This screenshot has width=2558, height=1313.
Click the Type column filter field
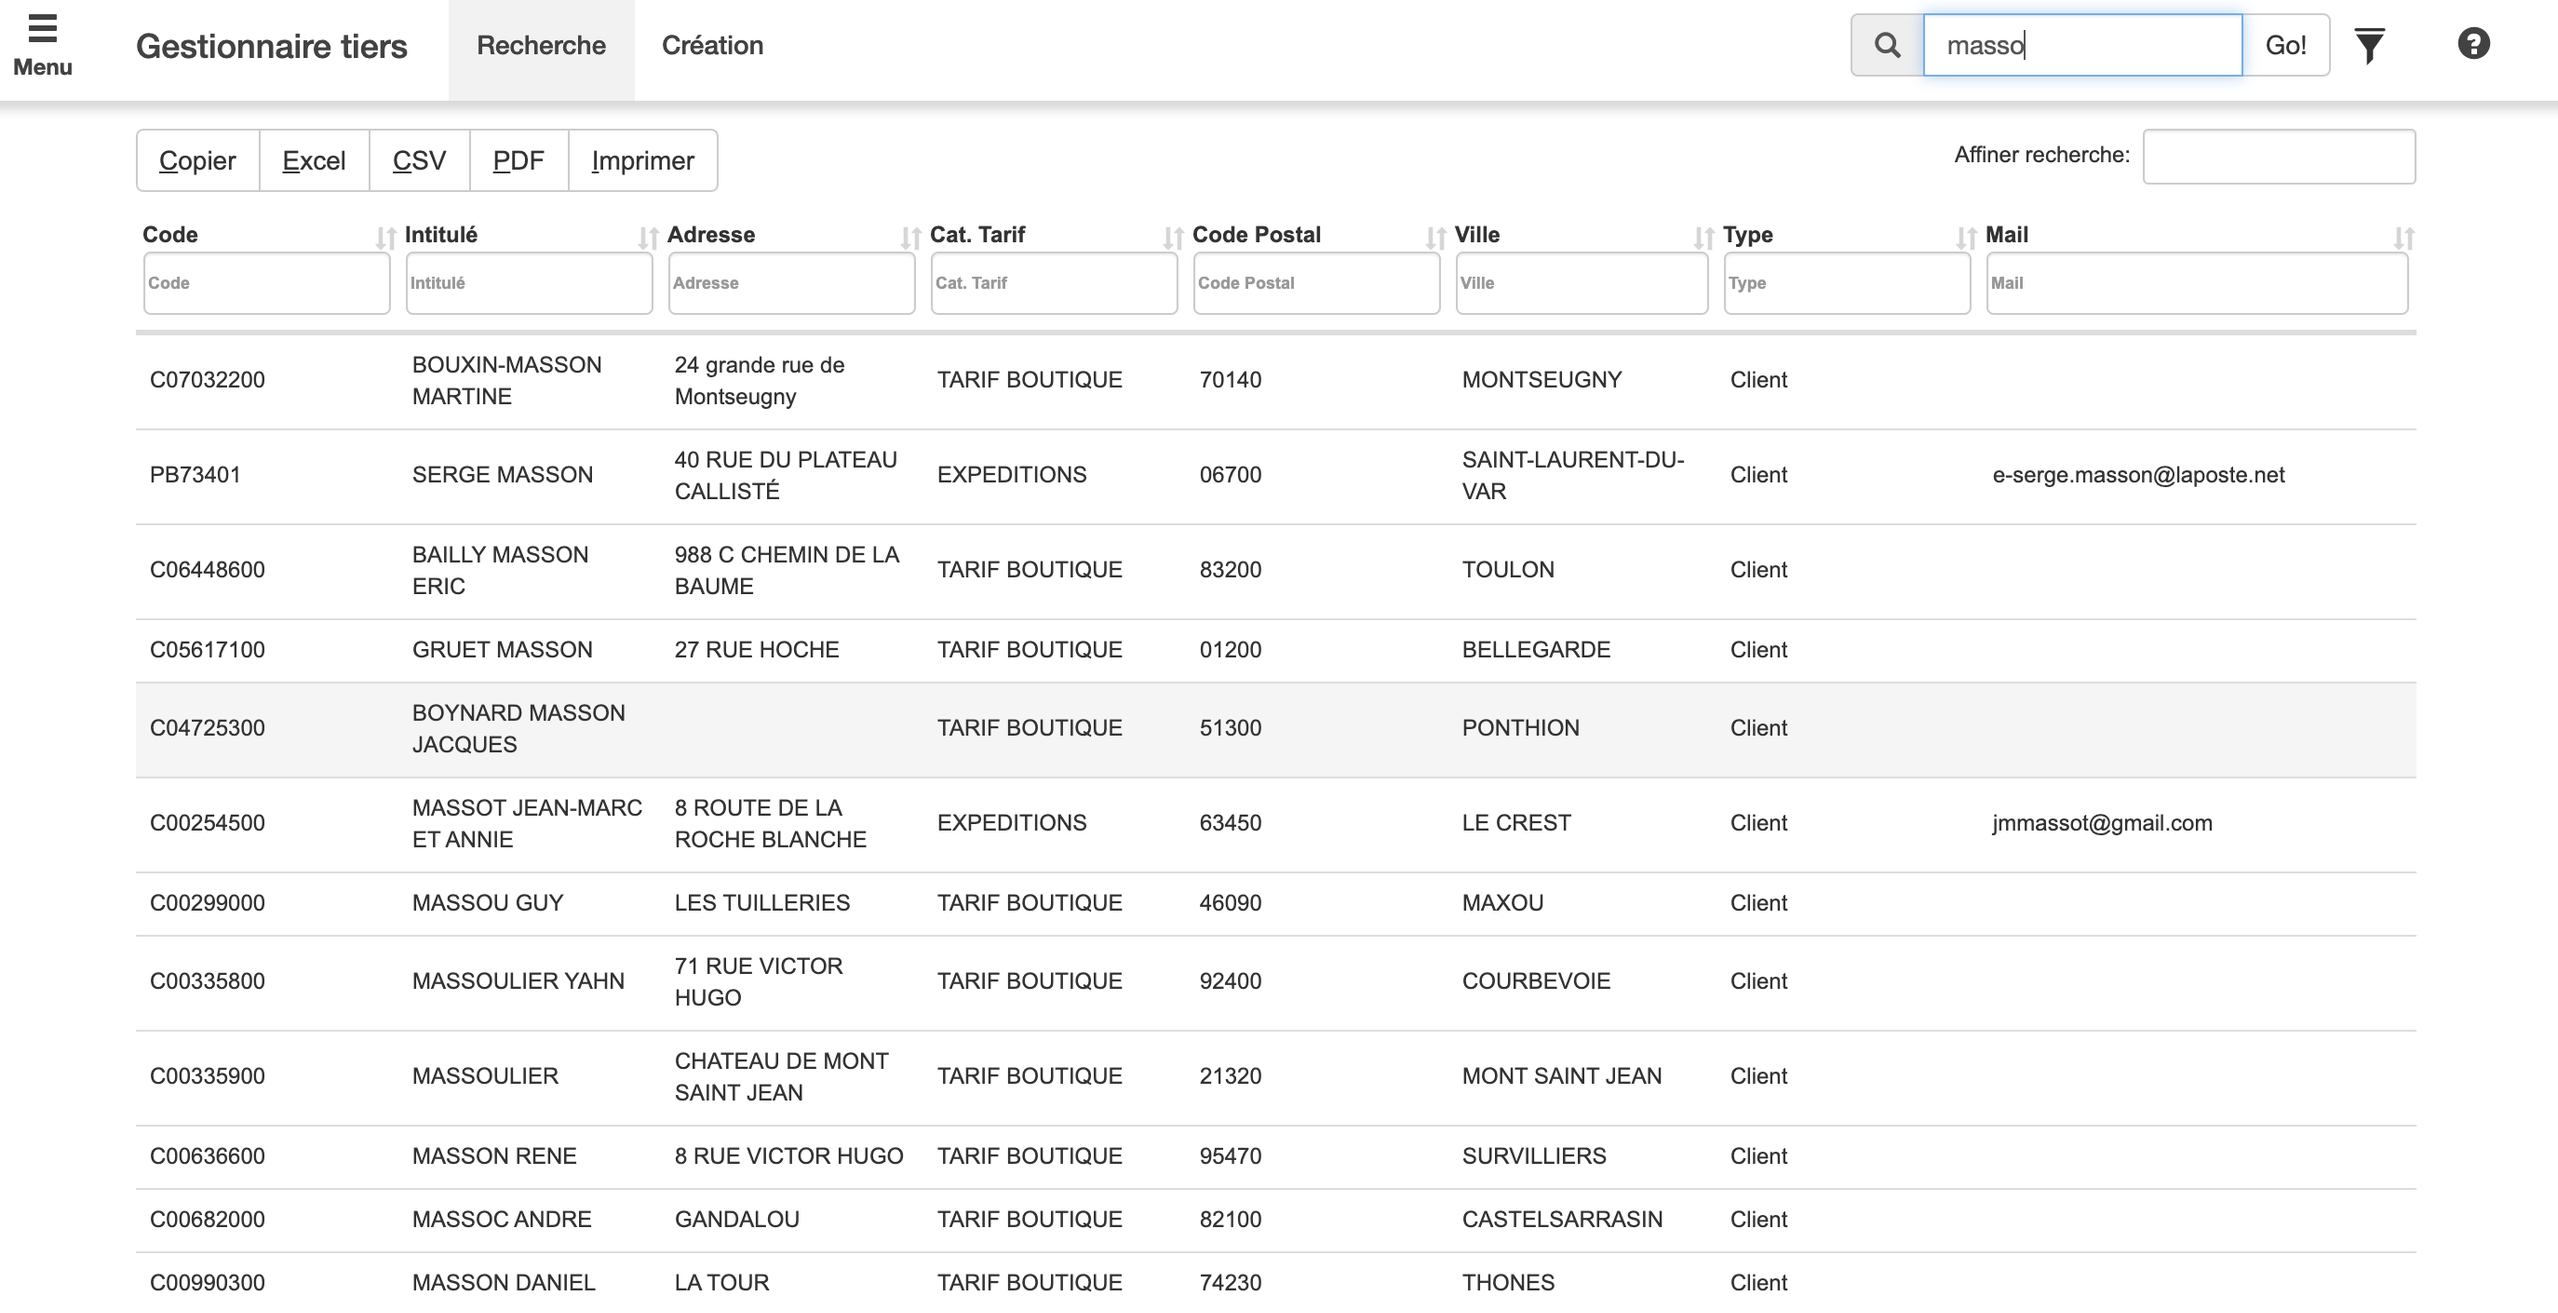[1847, 283]
